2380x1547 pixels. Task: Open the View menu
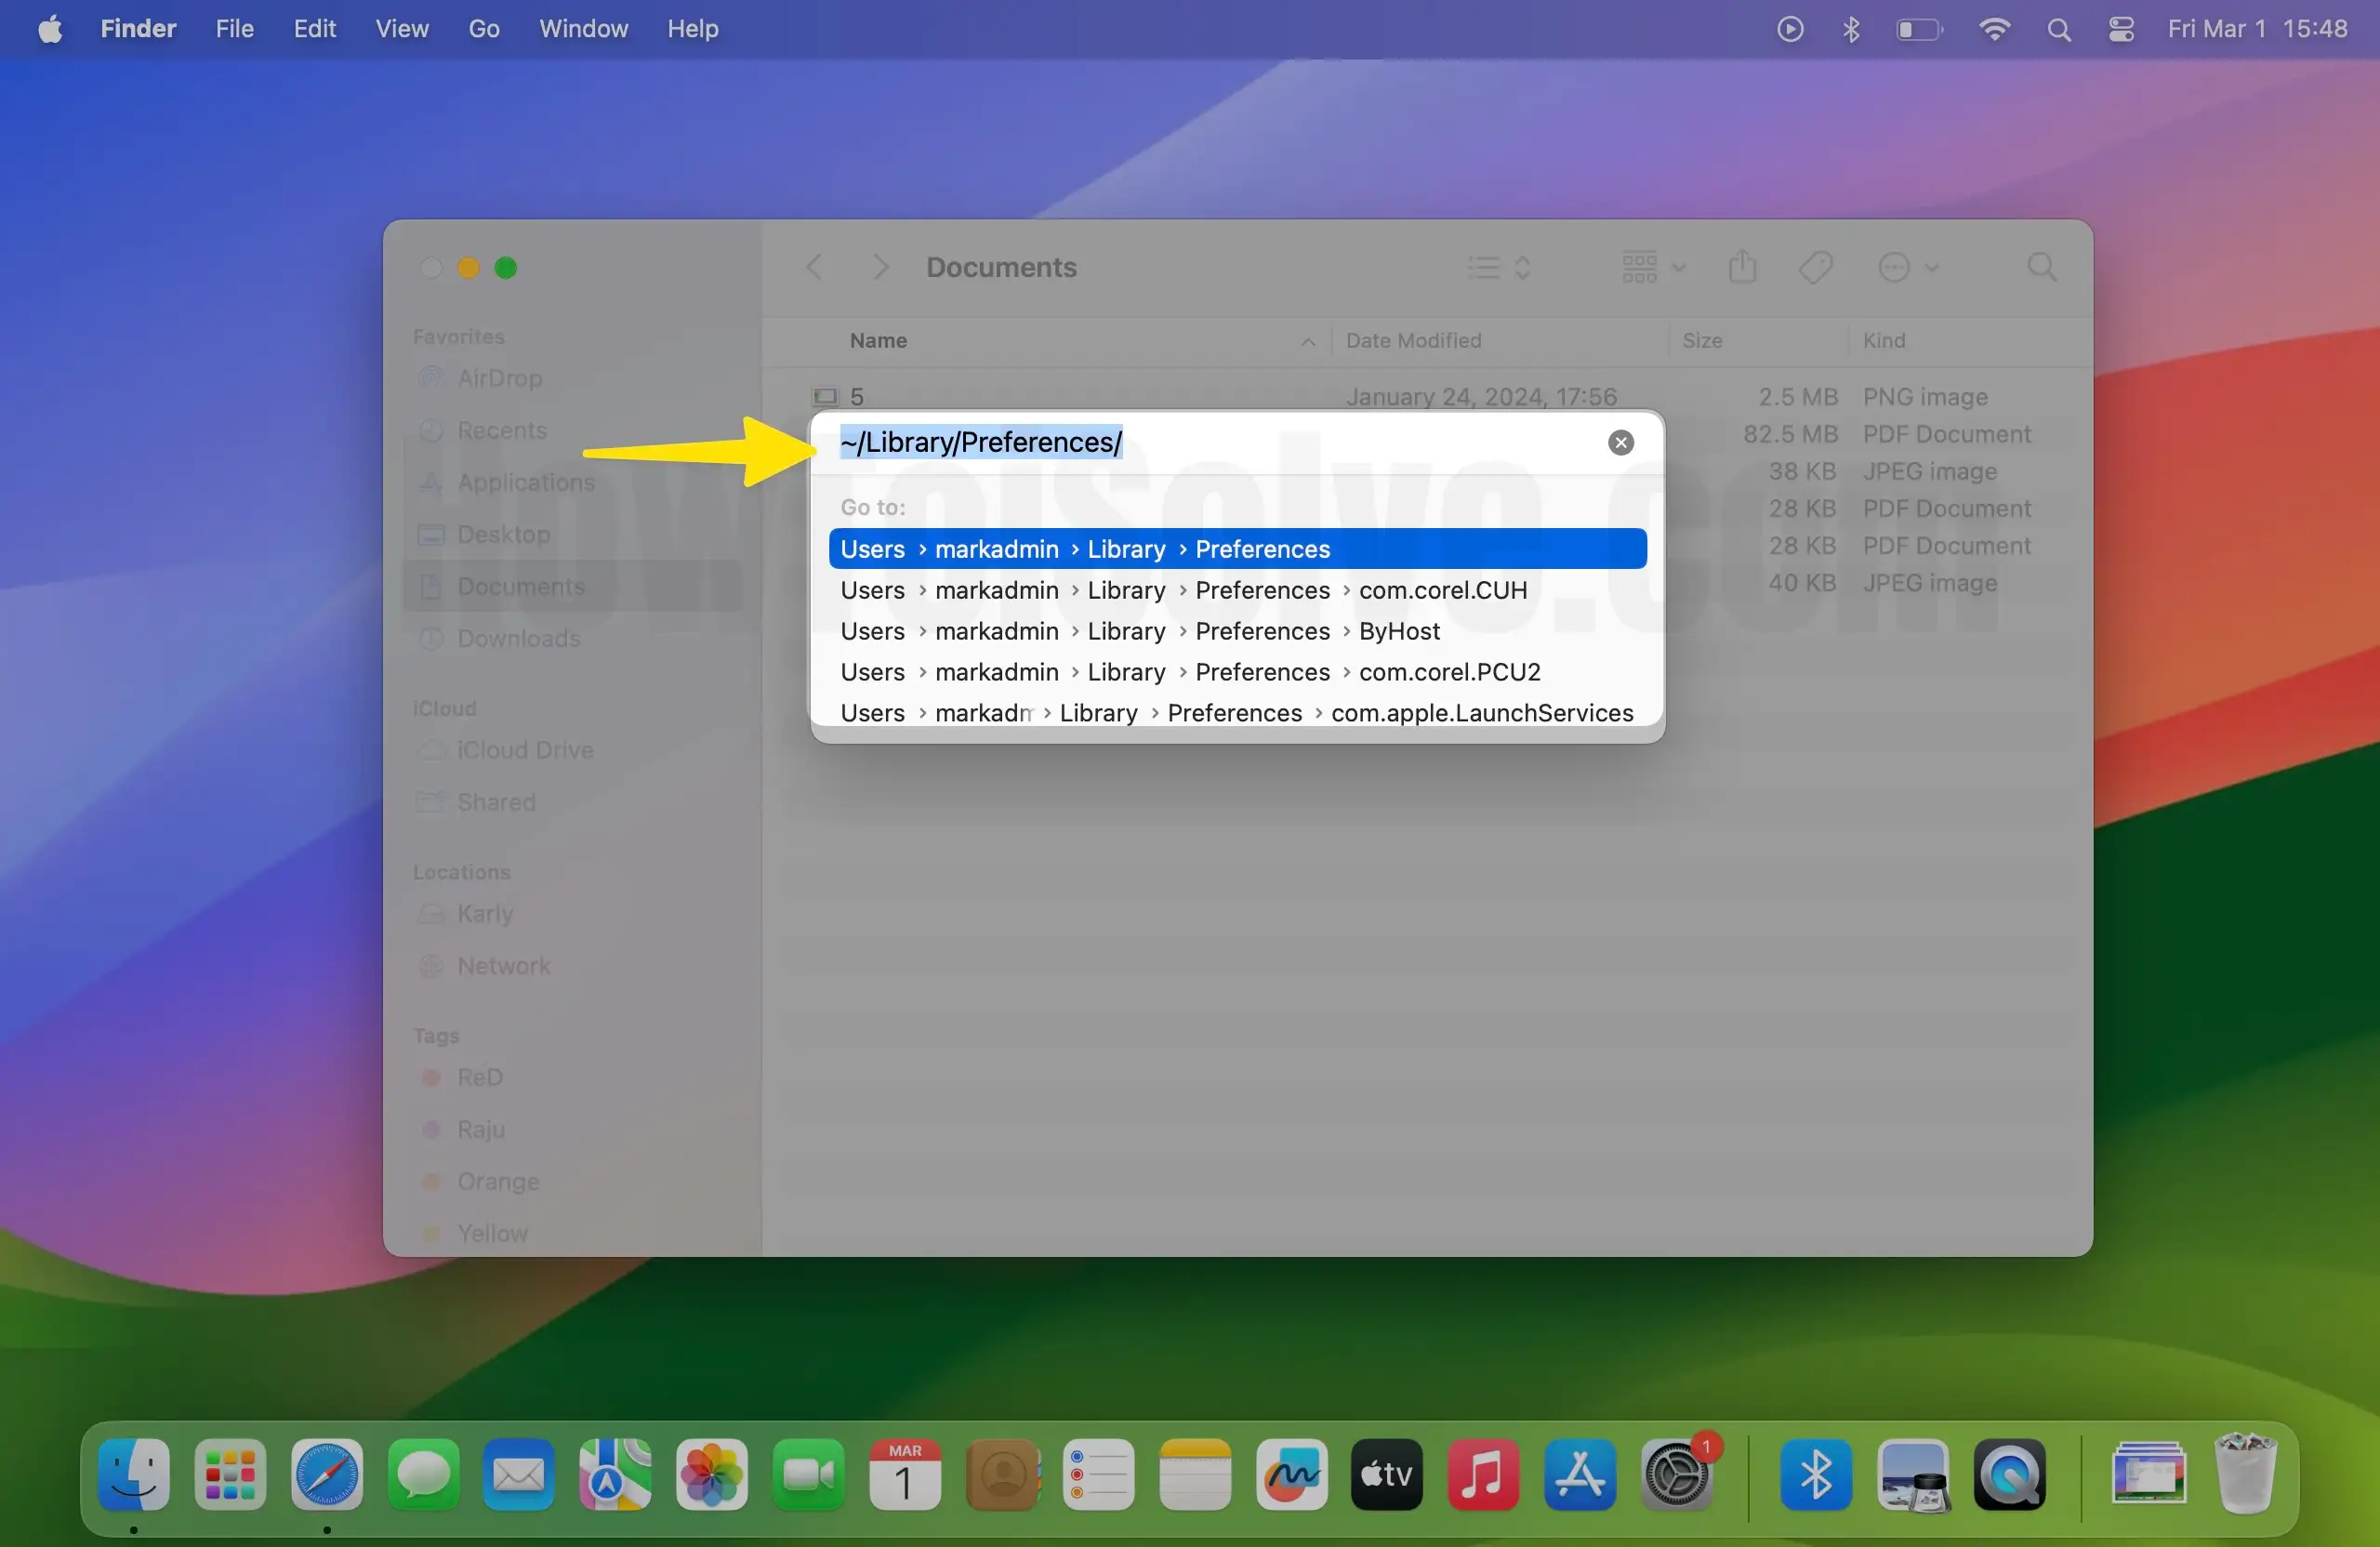click(401, 29)
